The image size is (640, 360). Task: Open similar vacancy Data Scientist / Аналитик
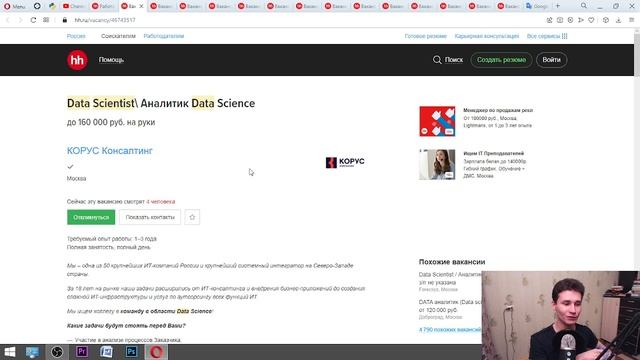pyautogui.click(x=450, y=275)
